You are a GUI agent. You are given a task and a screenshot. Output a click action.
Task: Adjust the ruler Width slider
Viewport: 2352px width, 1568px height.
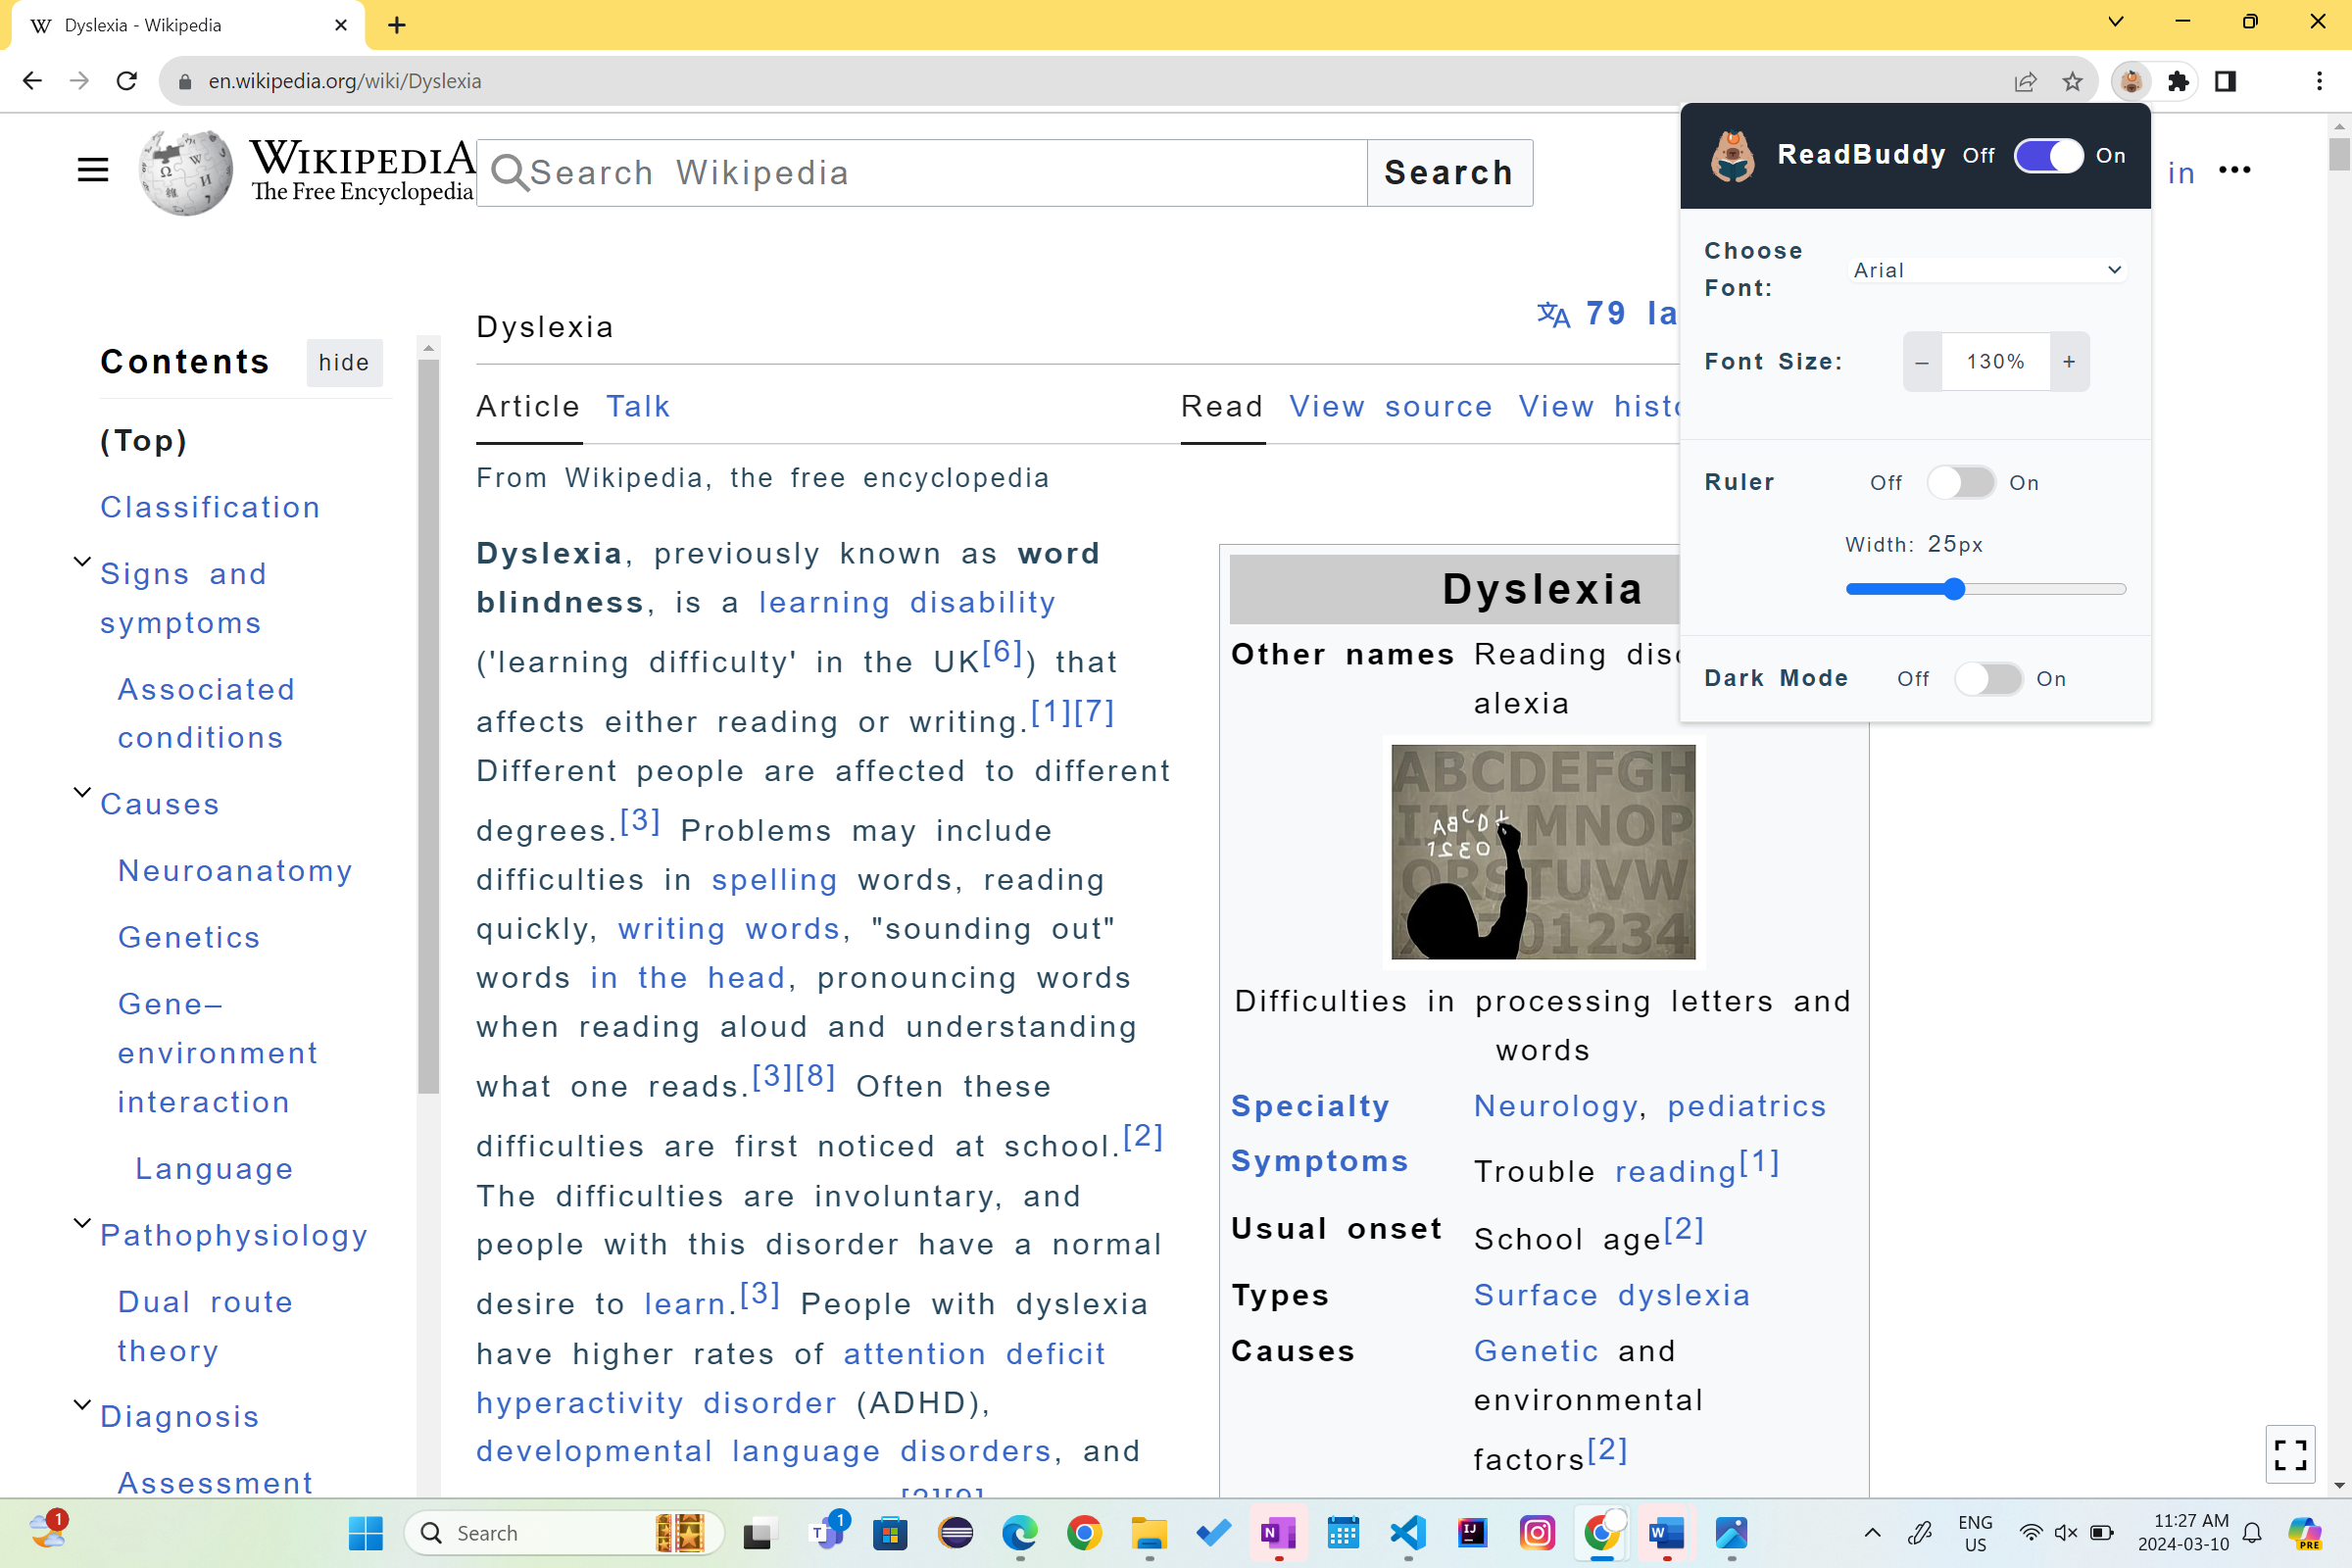(x=1954, y=590)
